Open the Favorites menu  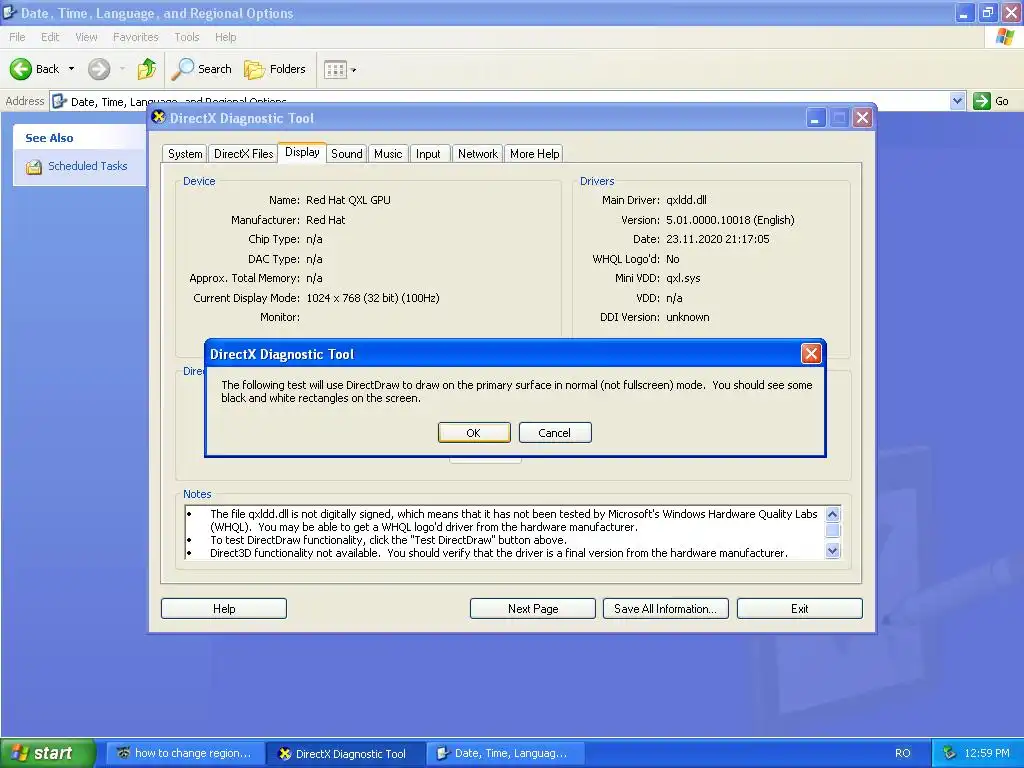(x=136, y=37)
